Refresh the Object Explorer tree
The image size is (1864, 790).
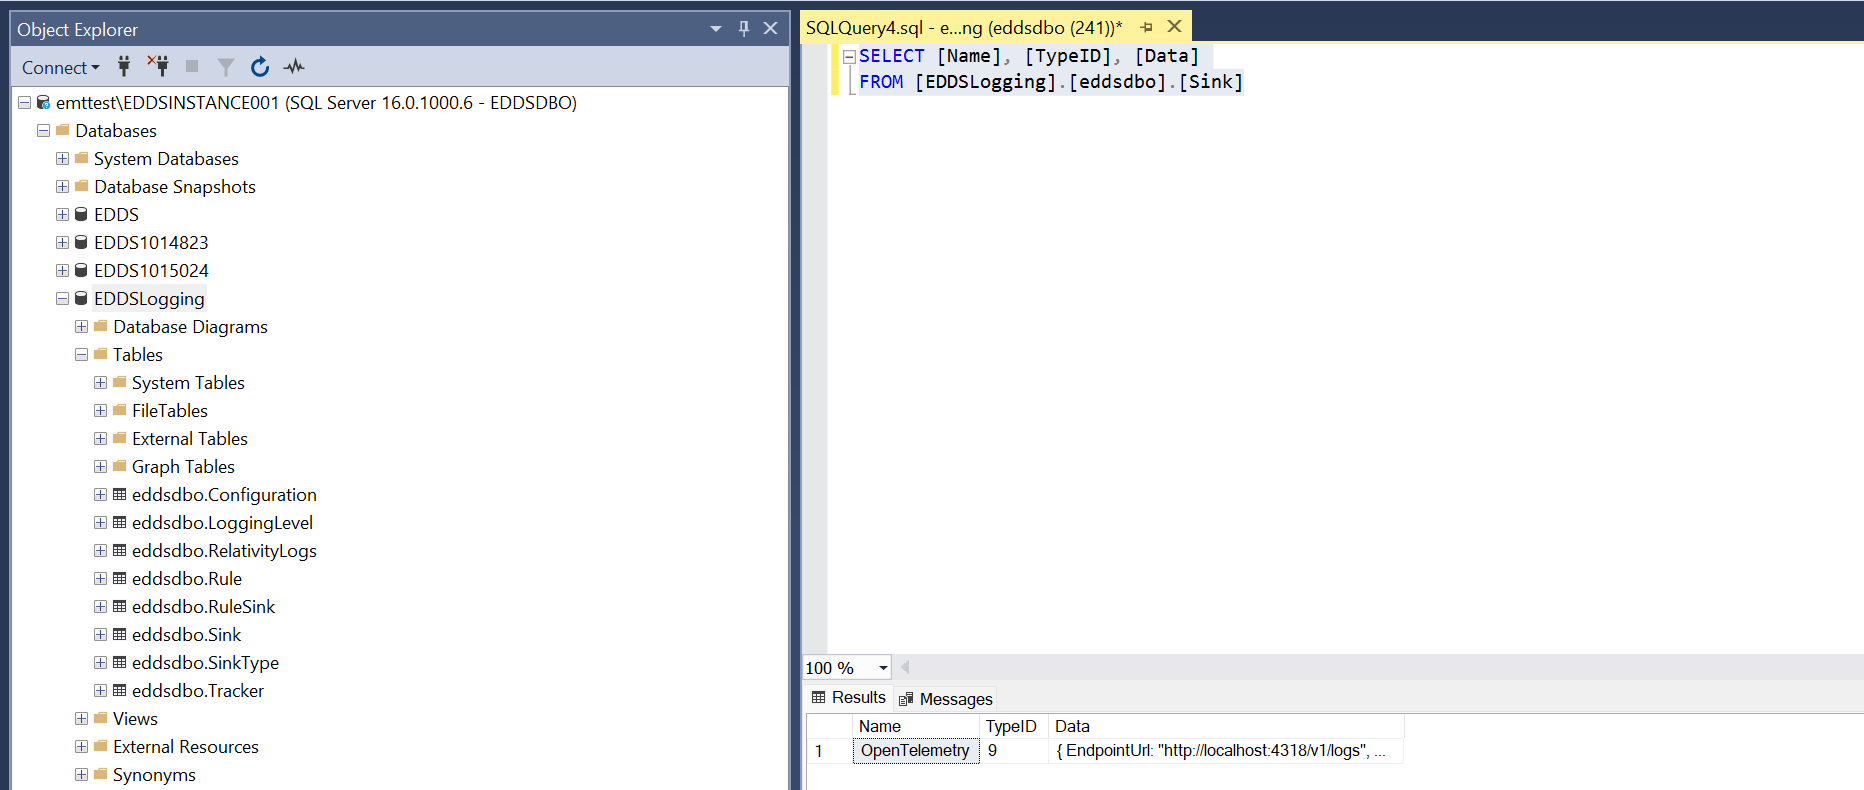click(x=260, y=67)
